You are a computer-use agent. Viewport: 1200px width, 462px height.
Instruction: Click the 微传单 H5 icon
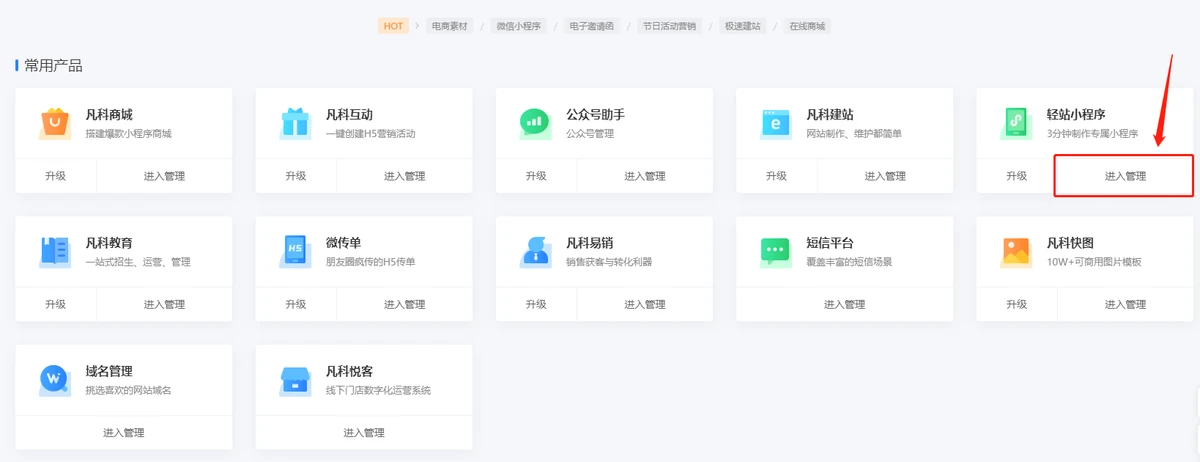tap(295, 251)
